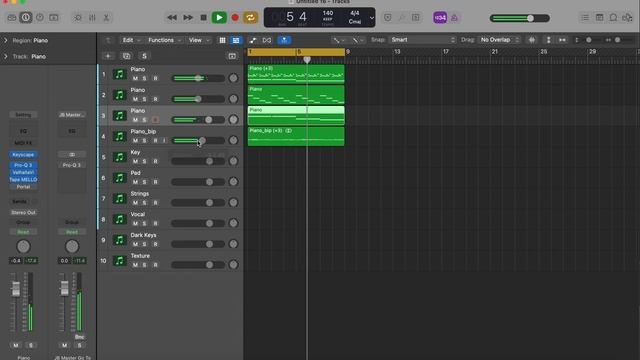Mute track 1 Piano
This screenshot has height=360, width=640.
pos(135,78)
